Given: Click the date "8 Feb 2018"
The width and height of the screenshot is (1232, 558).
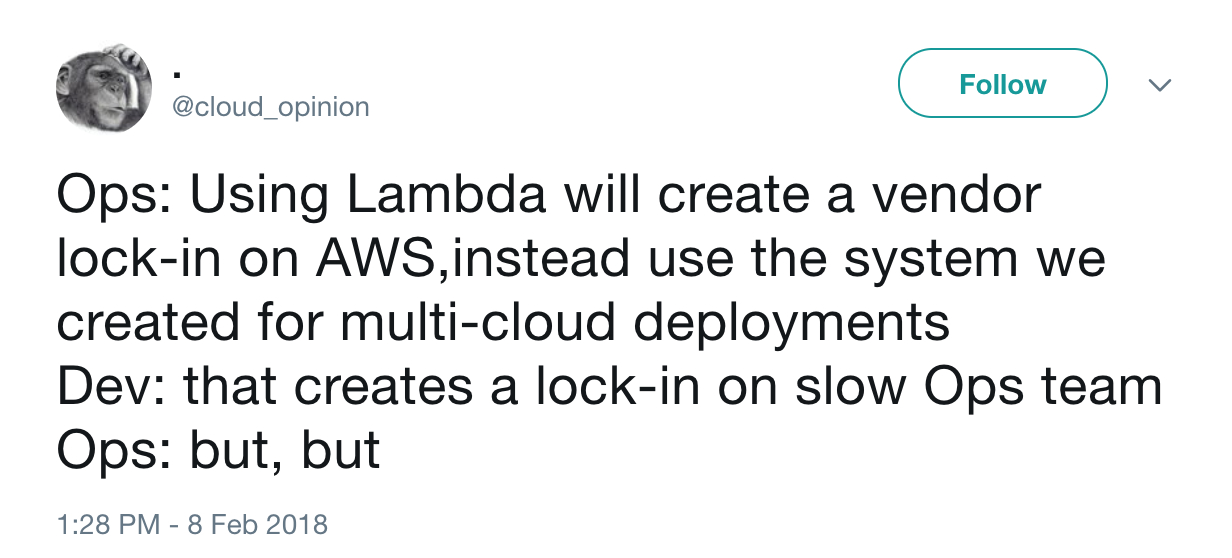Looking at the screenshot, I should 258,524.
